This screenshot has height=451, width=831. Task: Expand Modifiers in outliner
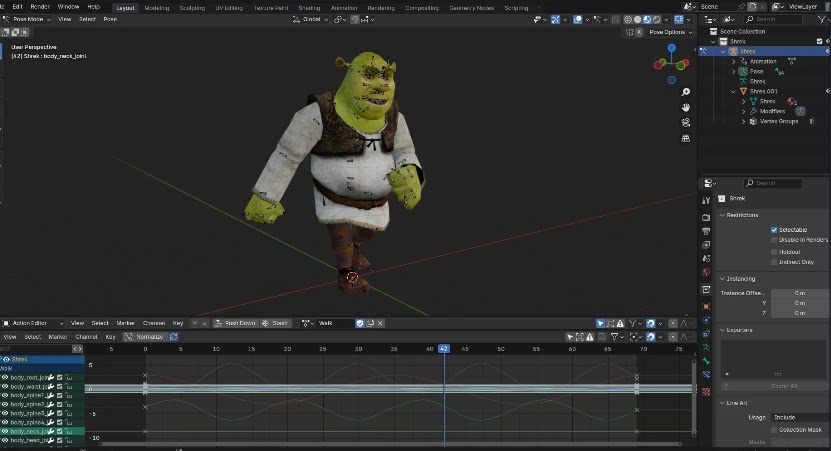(x=744, y=111)
